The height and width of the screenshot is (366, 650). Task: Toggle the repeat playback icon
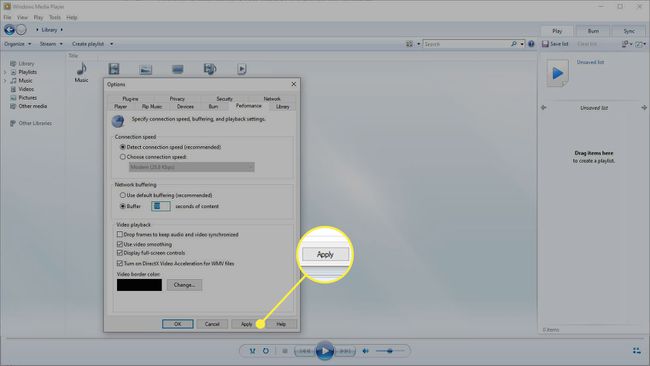265,351
